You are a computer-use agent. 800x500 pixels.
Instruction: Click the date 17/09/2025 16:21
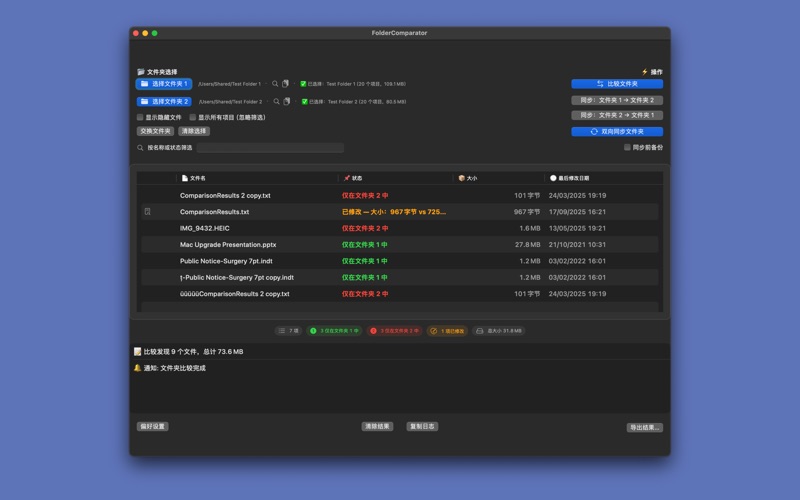tap(577, 212)
